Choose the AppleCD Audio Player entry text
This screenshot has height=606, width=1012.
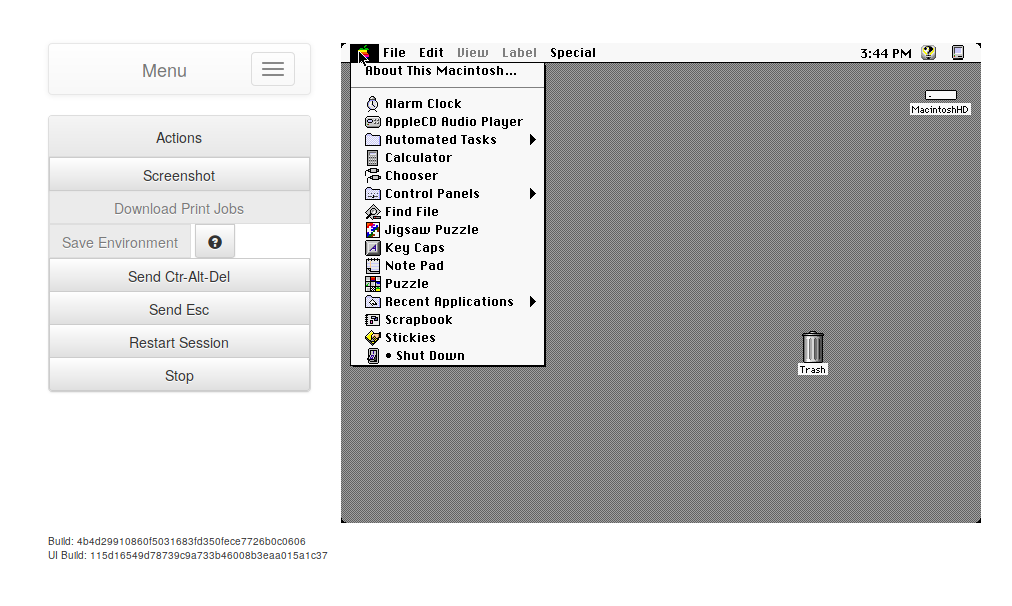(x=454, y=121)
